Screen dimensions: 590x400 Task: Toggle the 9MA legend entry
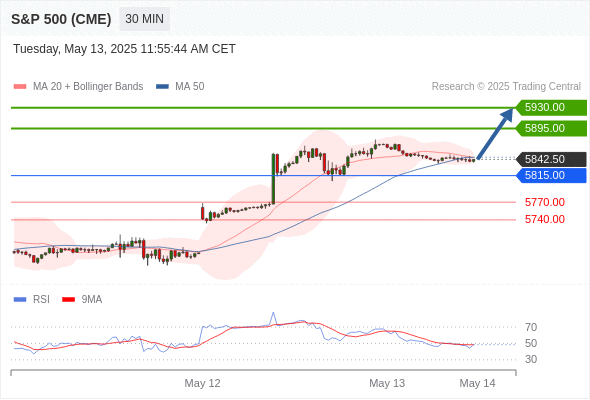tap(82, 300)
